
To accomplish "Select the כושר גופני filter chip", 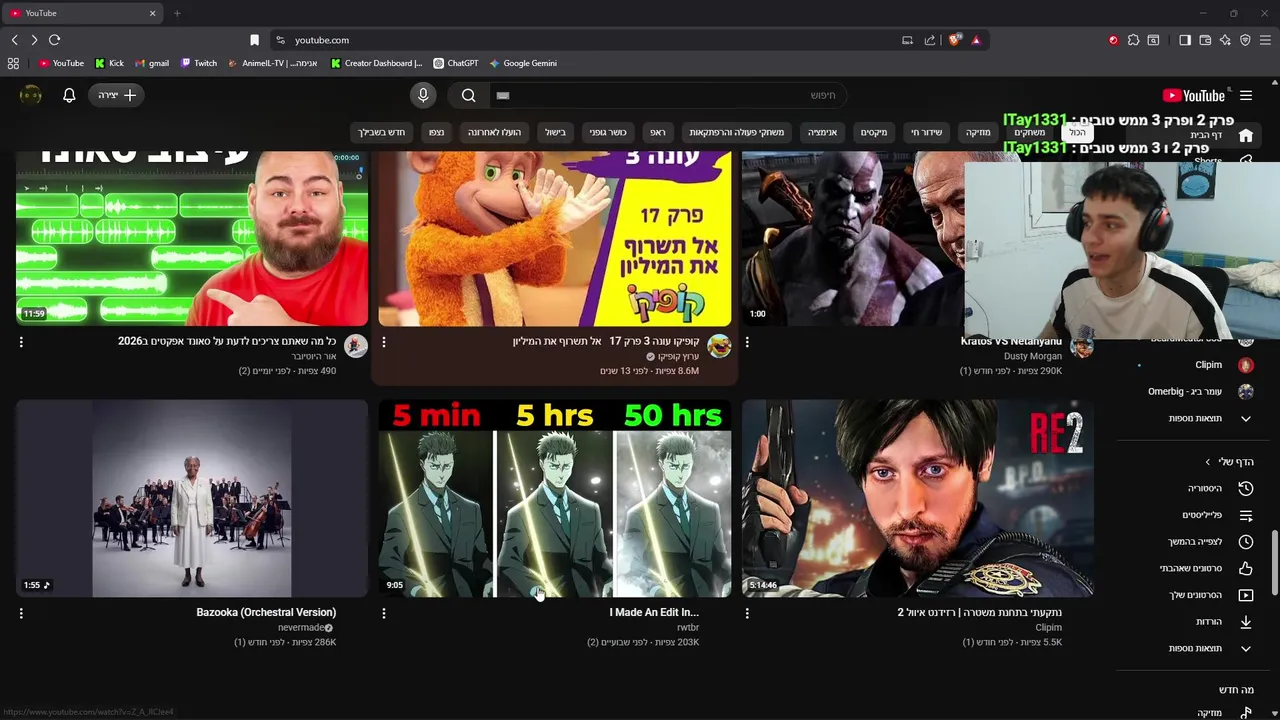I will [607, 132].
